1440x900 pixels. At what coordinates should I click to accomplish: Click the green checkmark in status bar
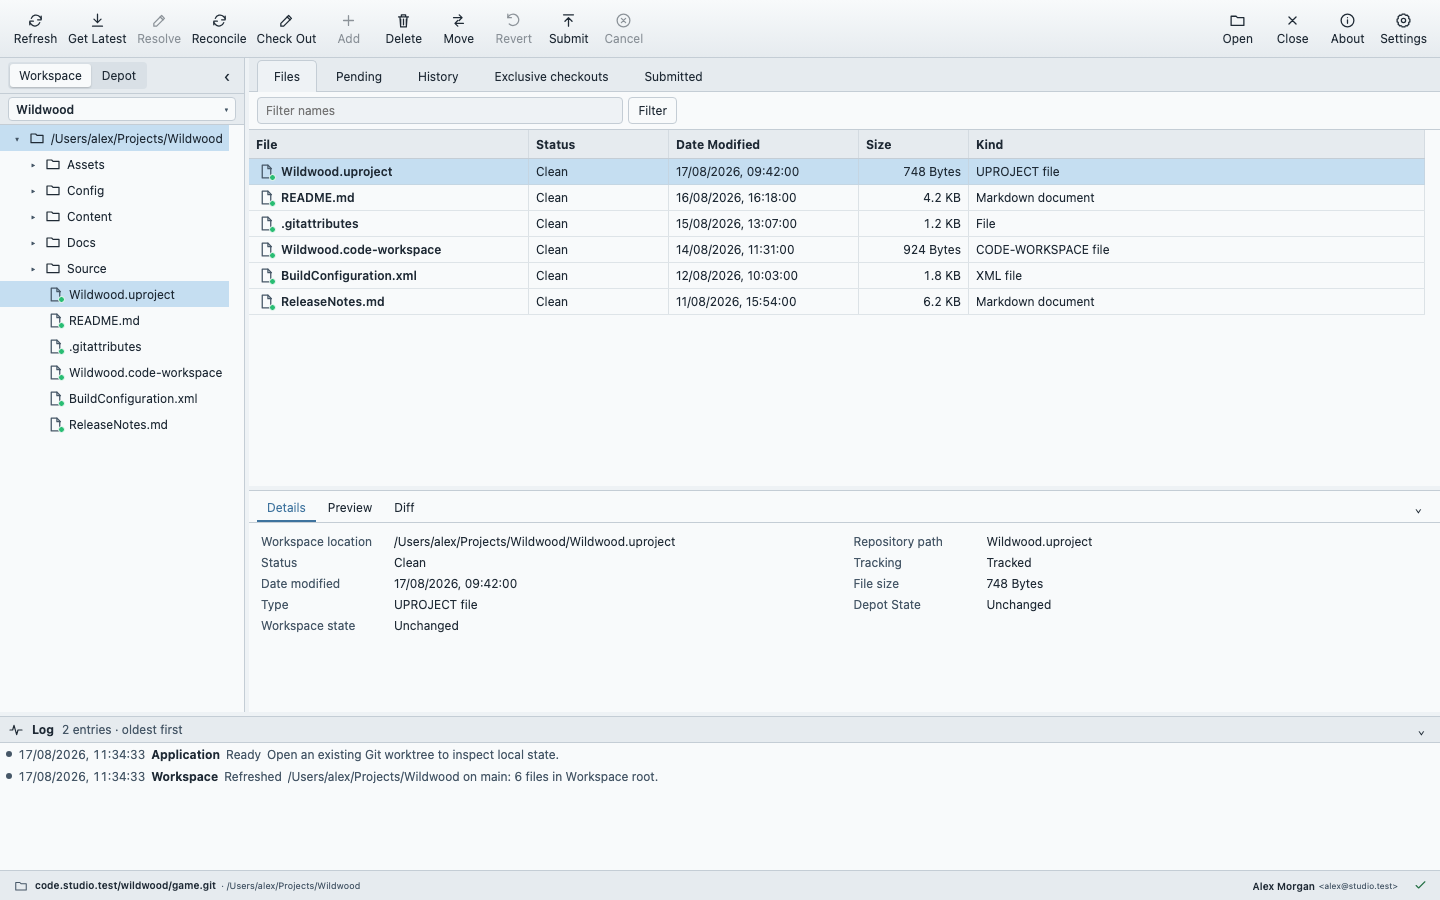(x=1420, y=885)
